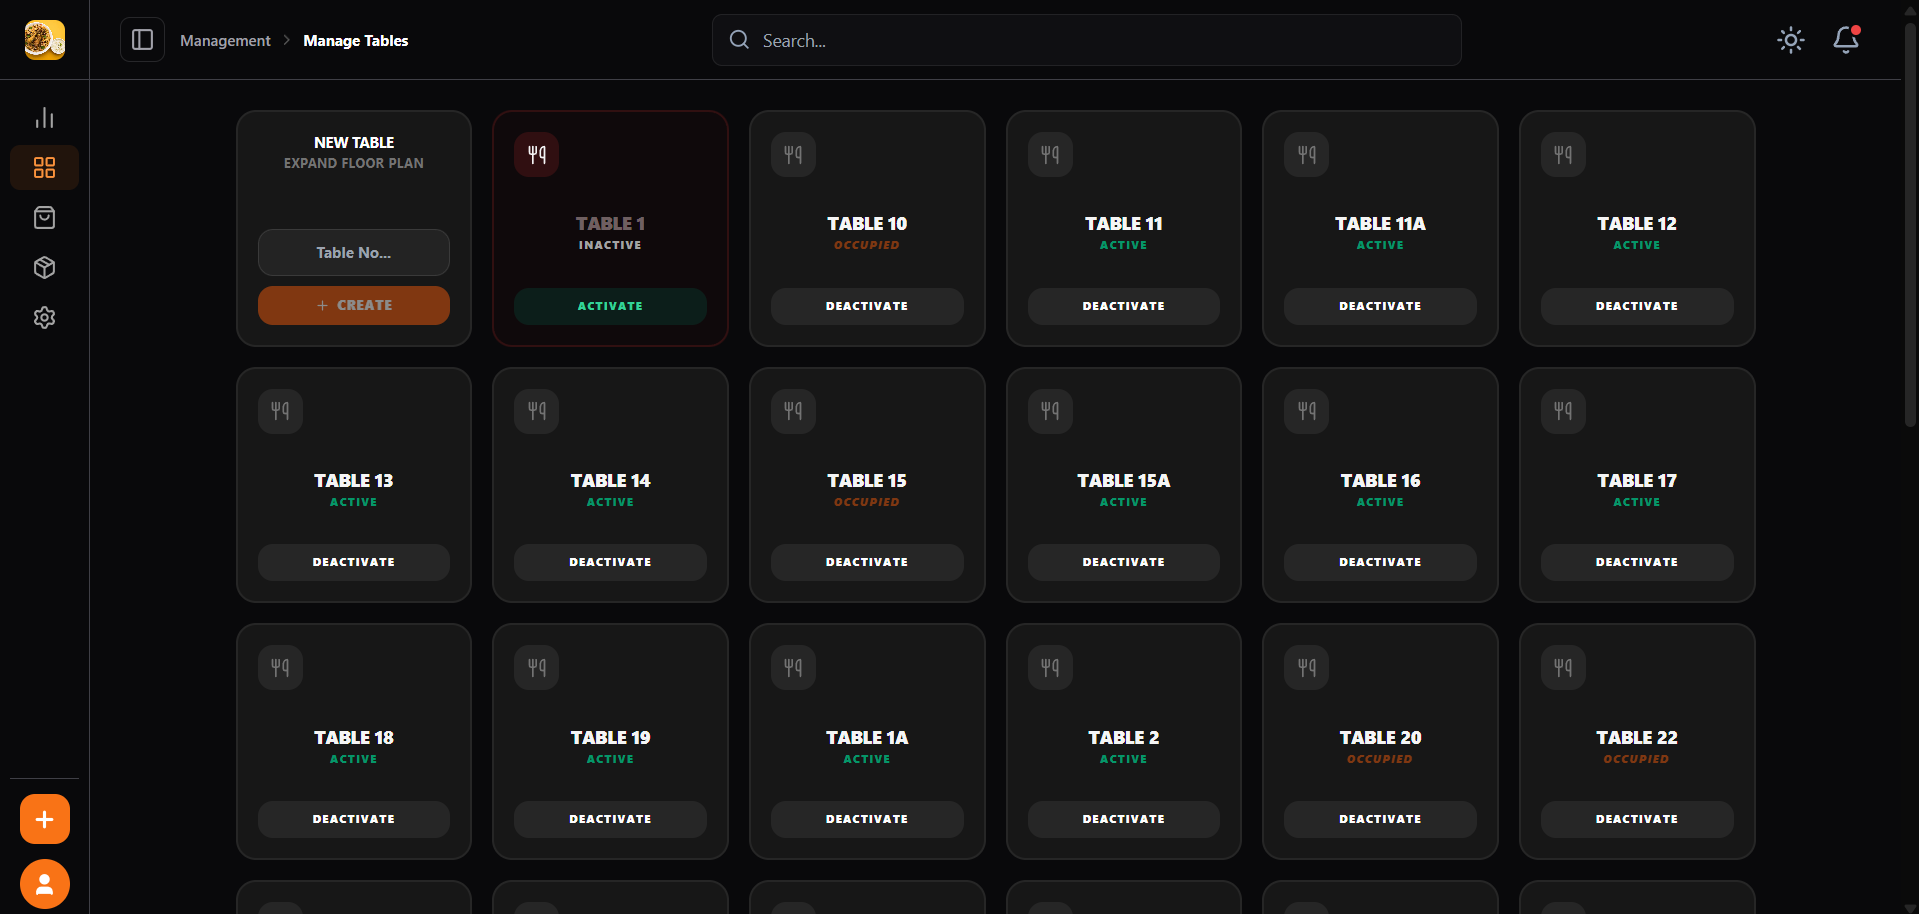The height and width of the screenshot is (914, 1919).
Task: Deactivate Table 17
Action: click(x=1637, y=562)
